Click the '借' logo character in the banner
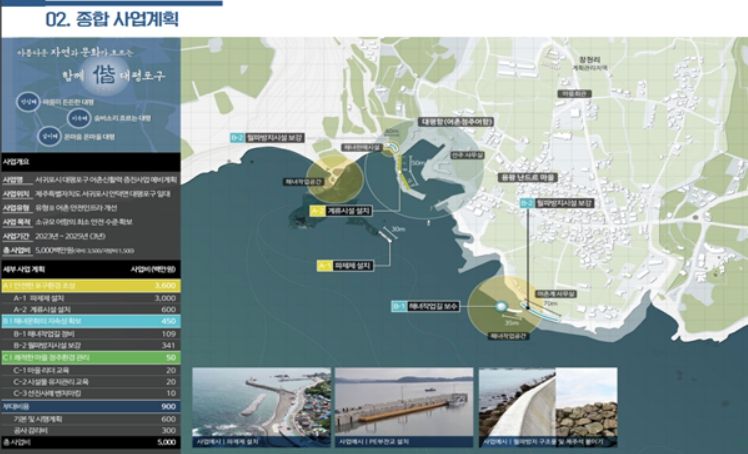Screen dimensions: 748x454 coord(104,75)
